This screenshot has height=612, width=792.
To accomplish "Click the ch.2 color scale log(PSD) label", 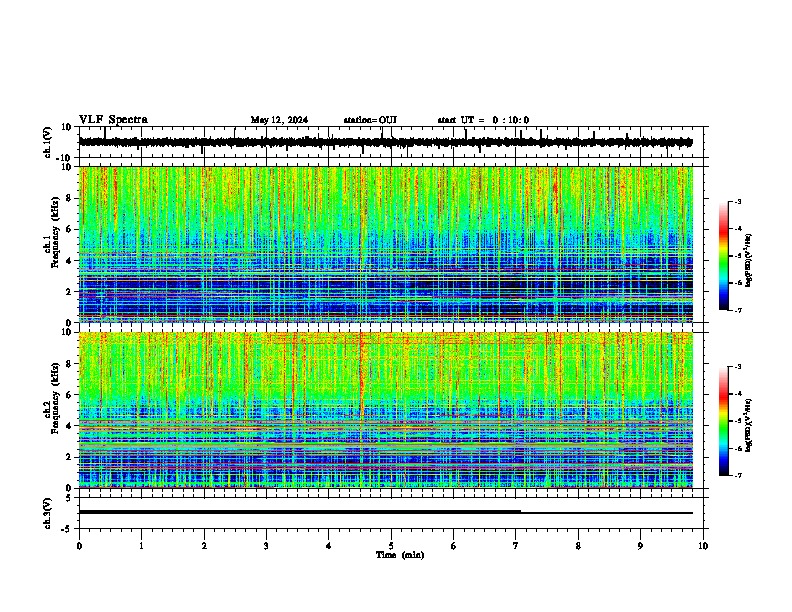I will pyautogui.click(x=749, y=426).
